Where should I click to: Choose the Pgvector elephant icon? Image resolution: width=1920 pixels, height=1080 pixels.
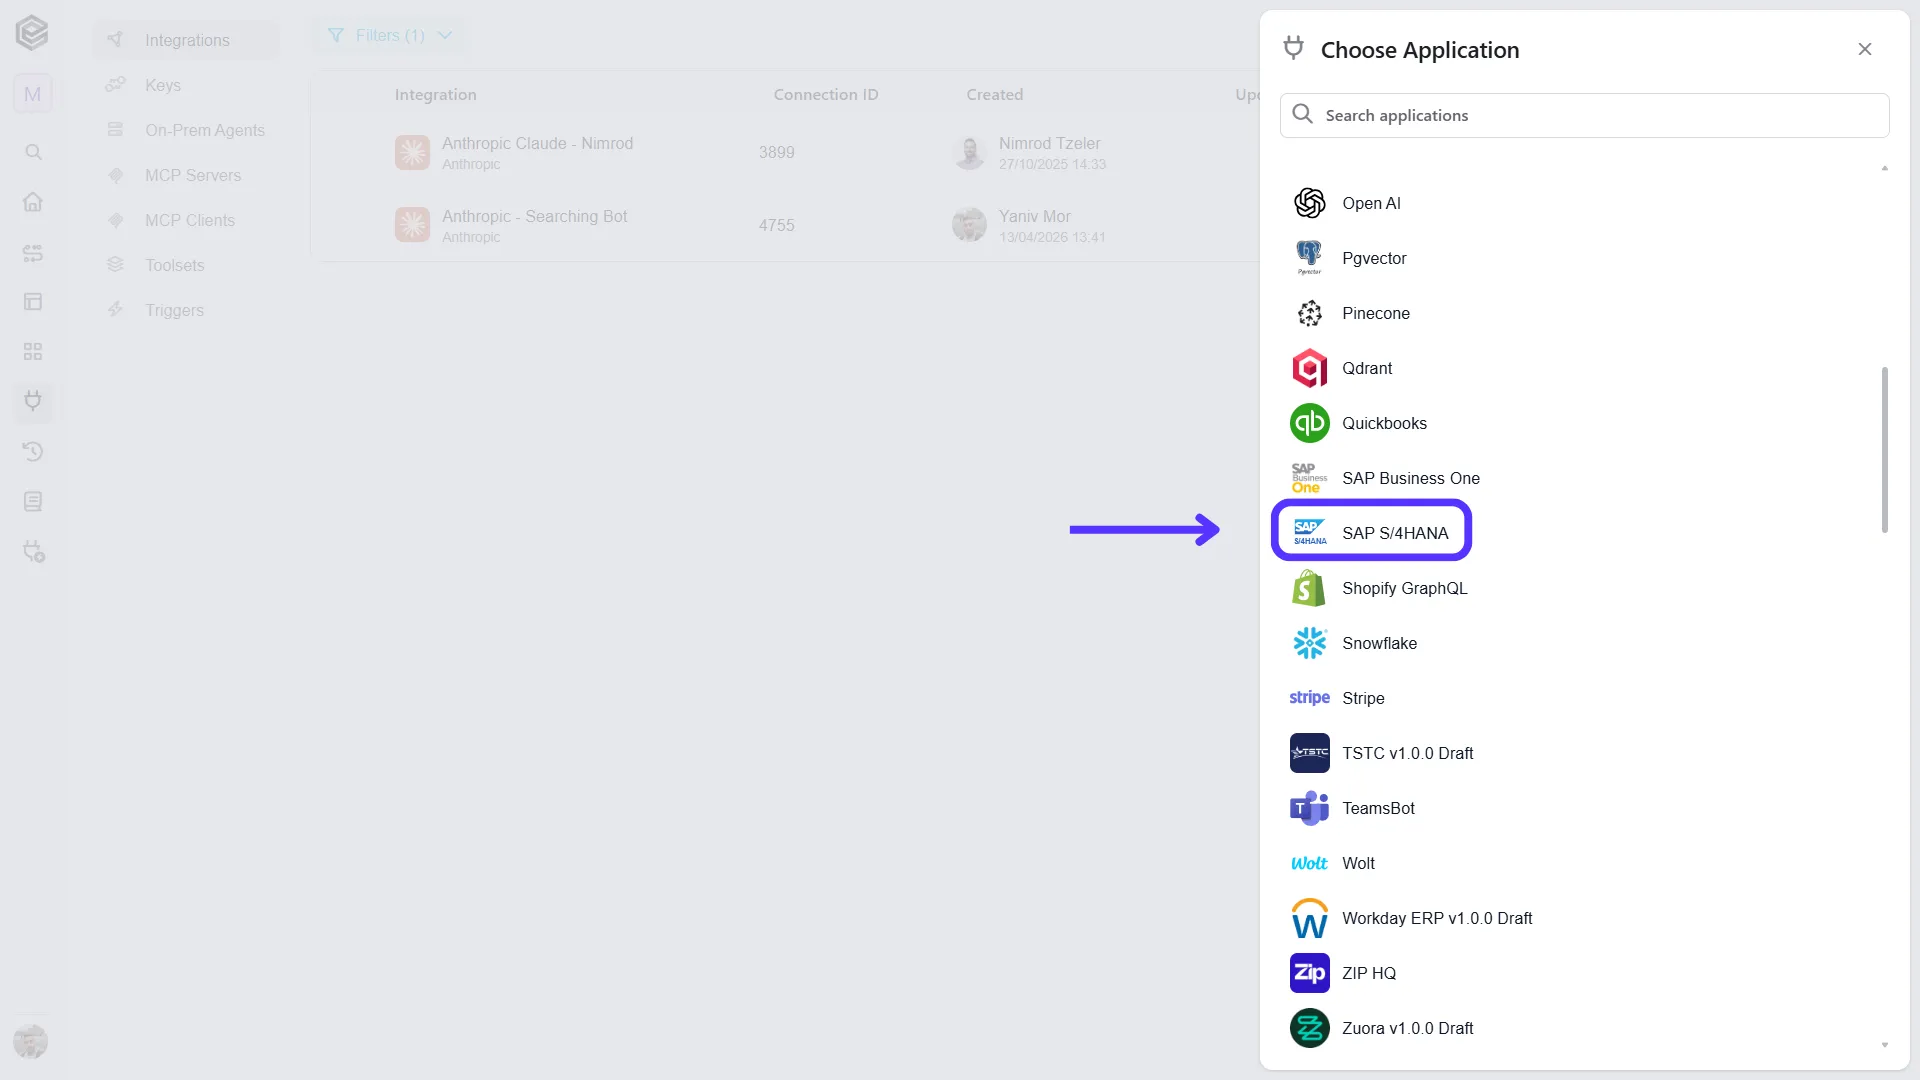(x=1309, y=258)
